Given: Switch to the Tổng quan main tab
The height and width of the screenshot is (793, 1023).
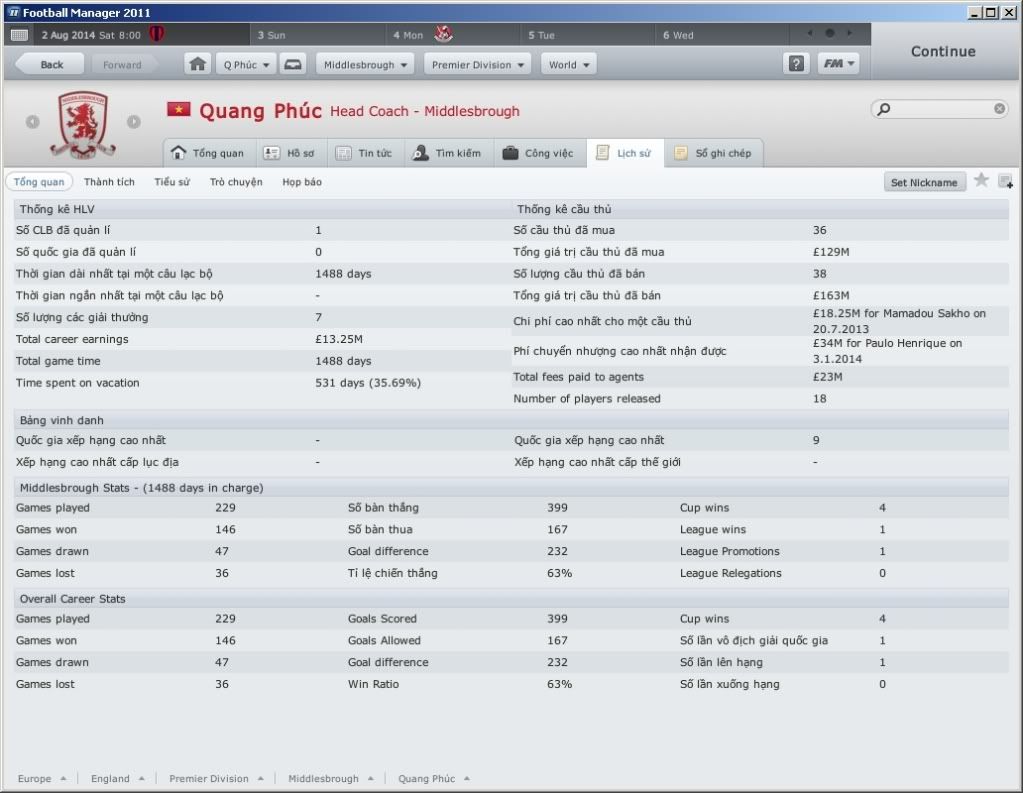Looking at the screenshot, I should (x=209, y=153).
